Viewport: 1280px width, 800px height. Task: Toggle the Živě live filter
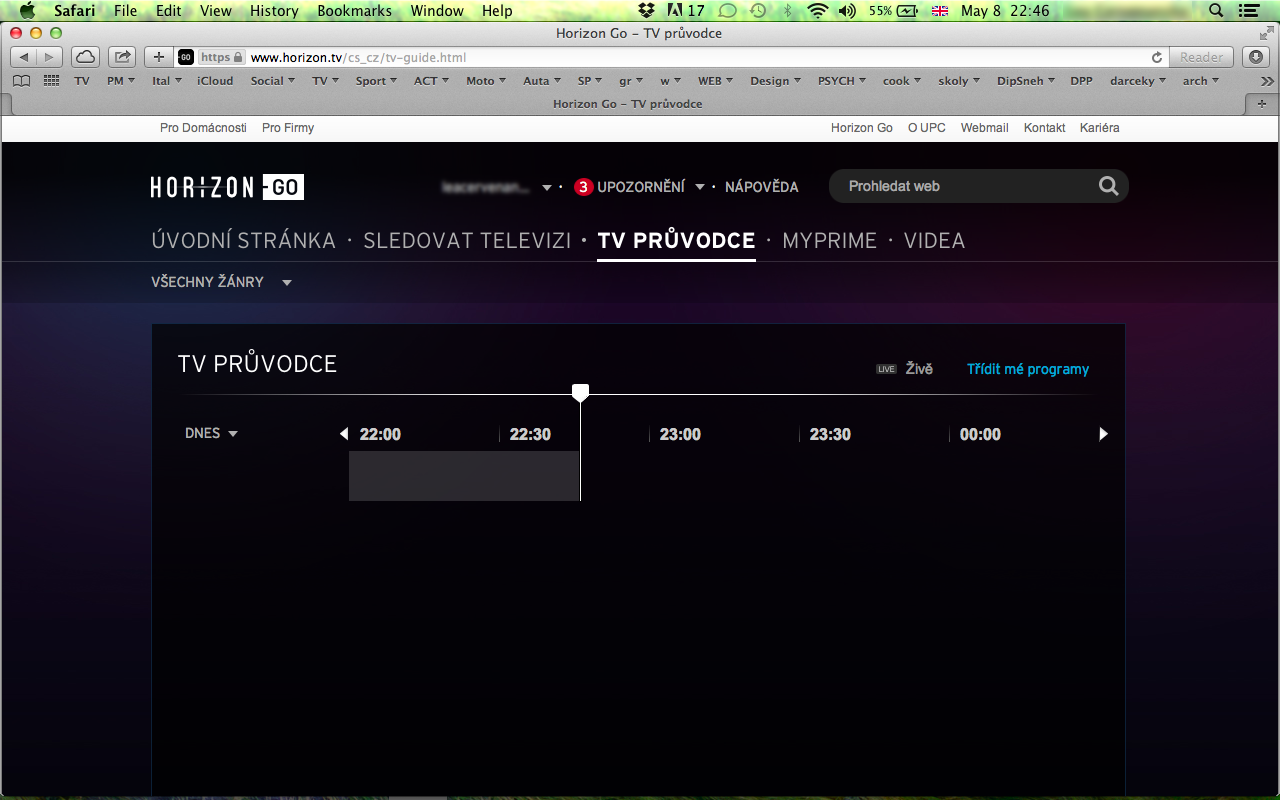click(x=905, y=369)
